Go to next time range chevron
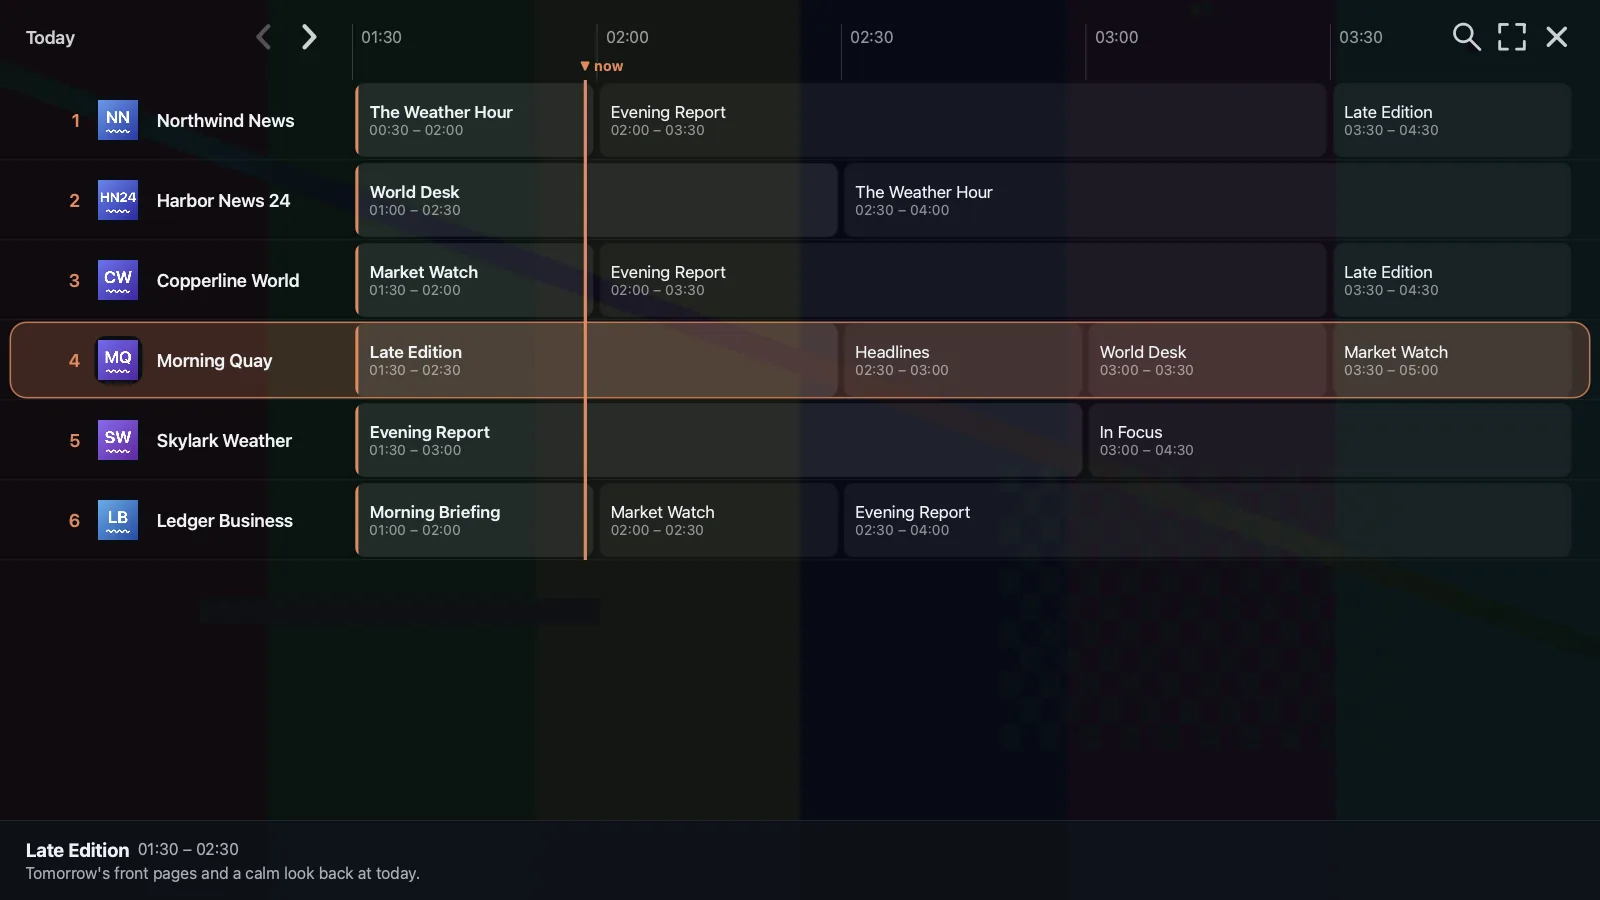Screen dimensions: 1600x900 tap(309, 37)
